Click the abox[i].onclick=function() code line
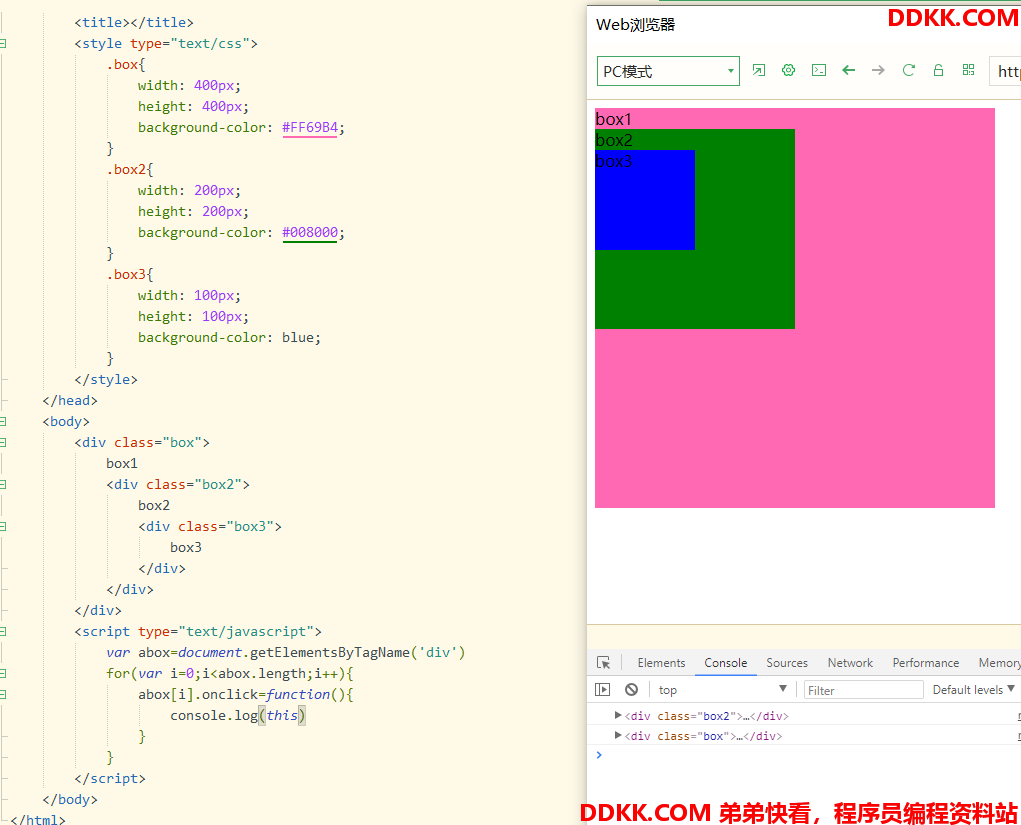1021x825 pixels. (245, 695)
